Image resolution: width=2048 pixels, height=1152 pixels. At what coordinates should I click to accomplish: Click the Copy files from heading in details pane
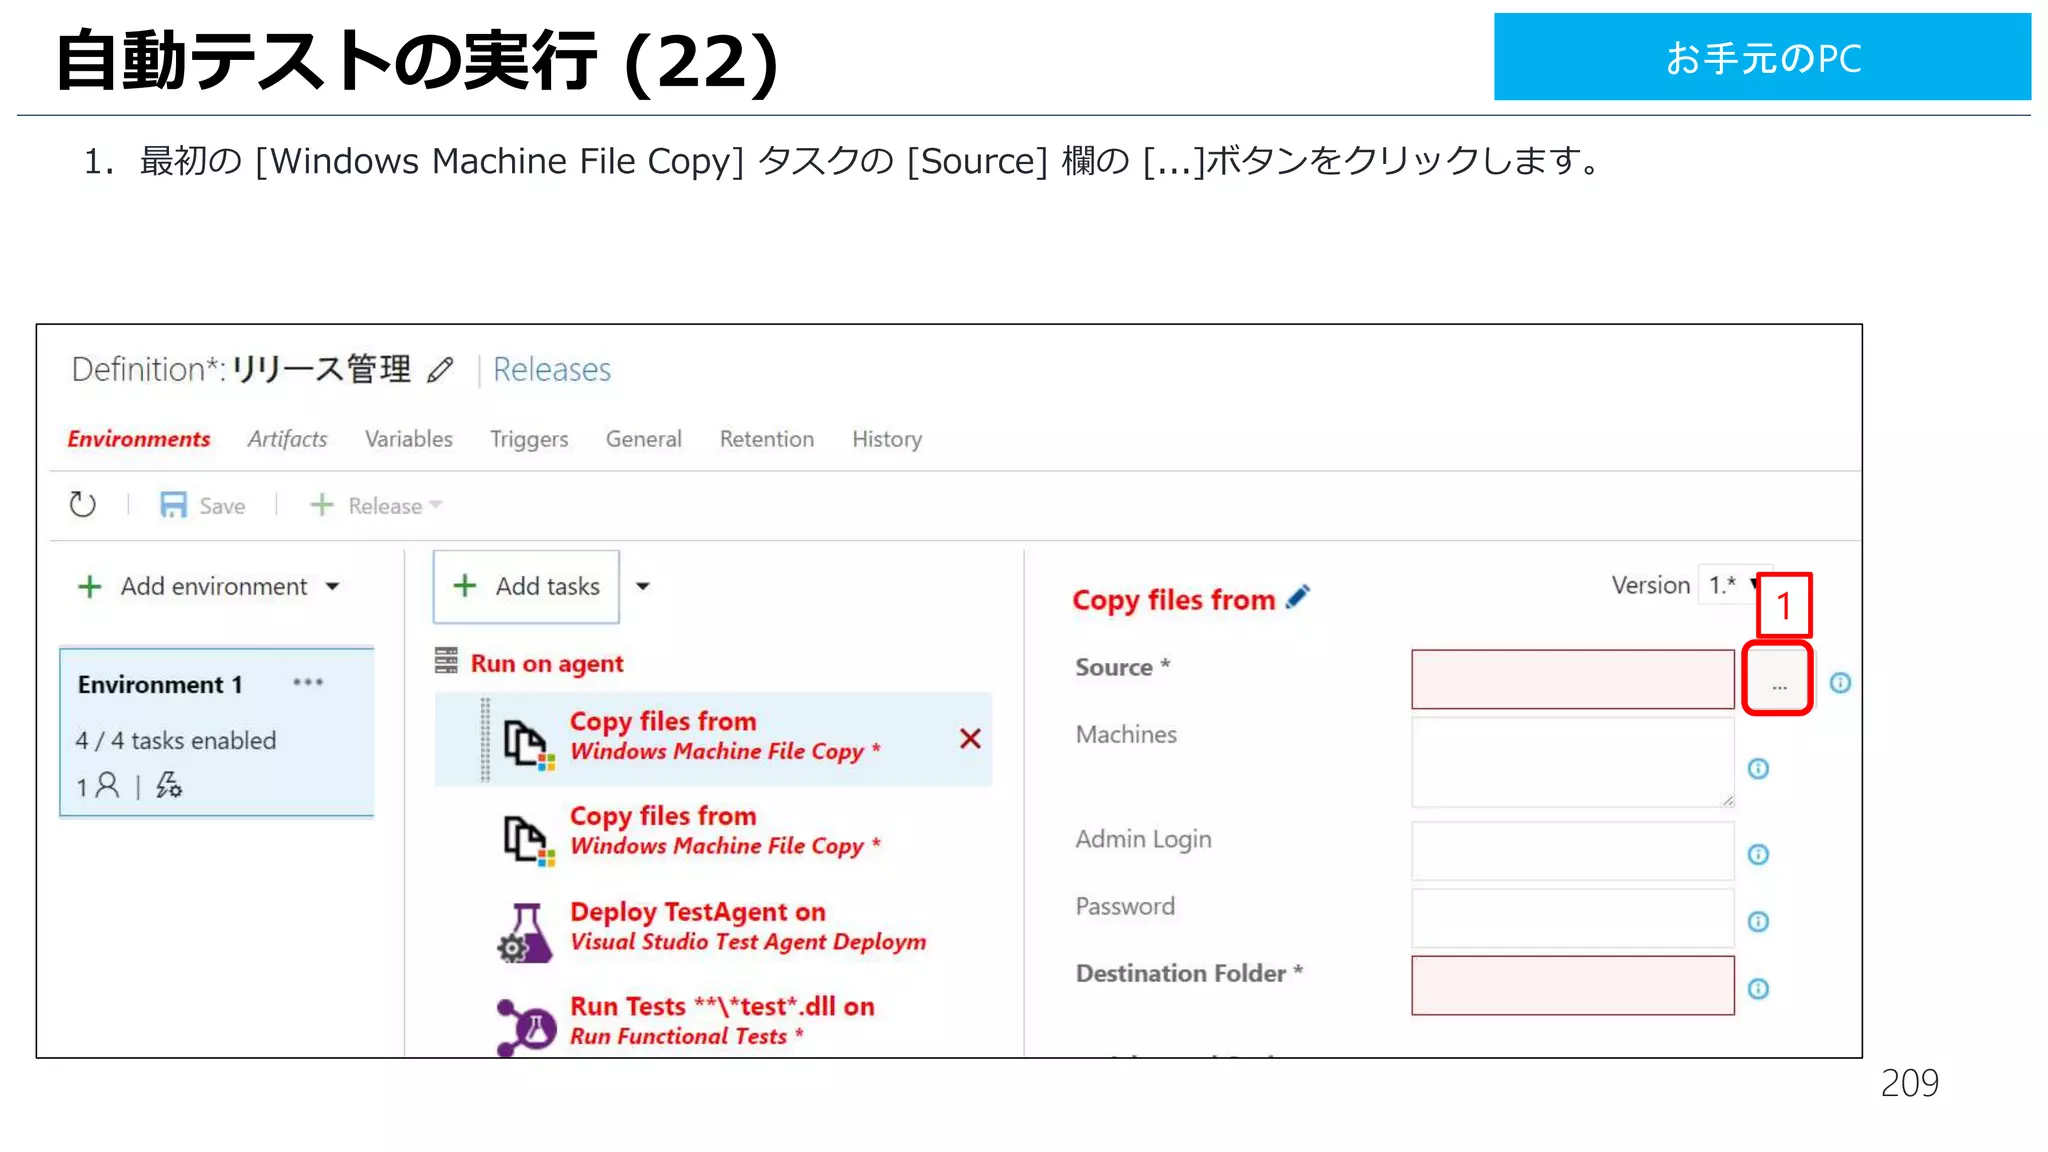[x=1173, y=600]
